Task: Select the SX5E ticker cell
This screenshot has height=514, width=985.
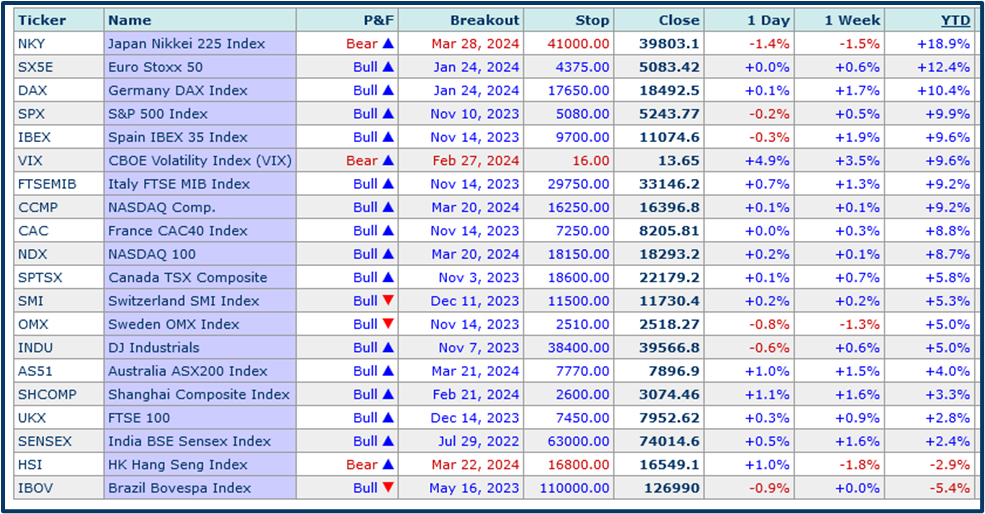Action: [x=60, y=67]
